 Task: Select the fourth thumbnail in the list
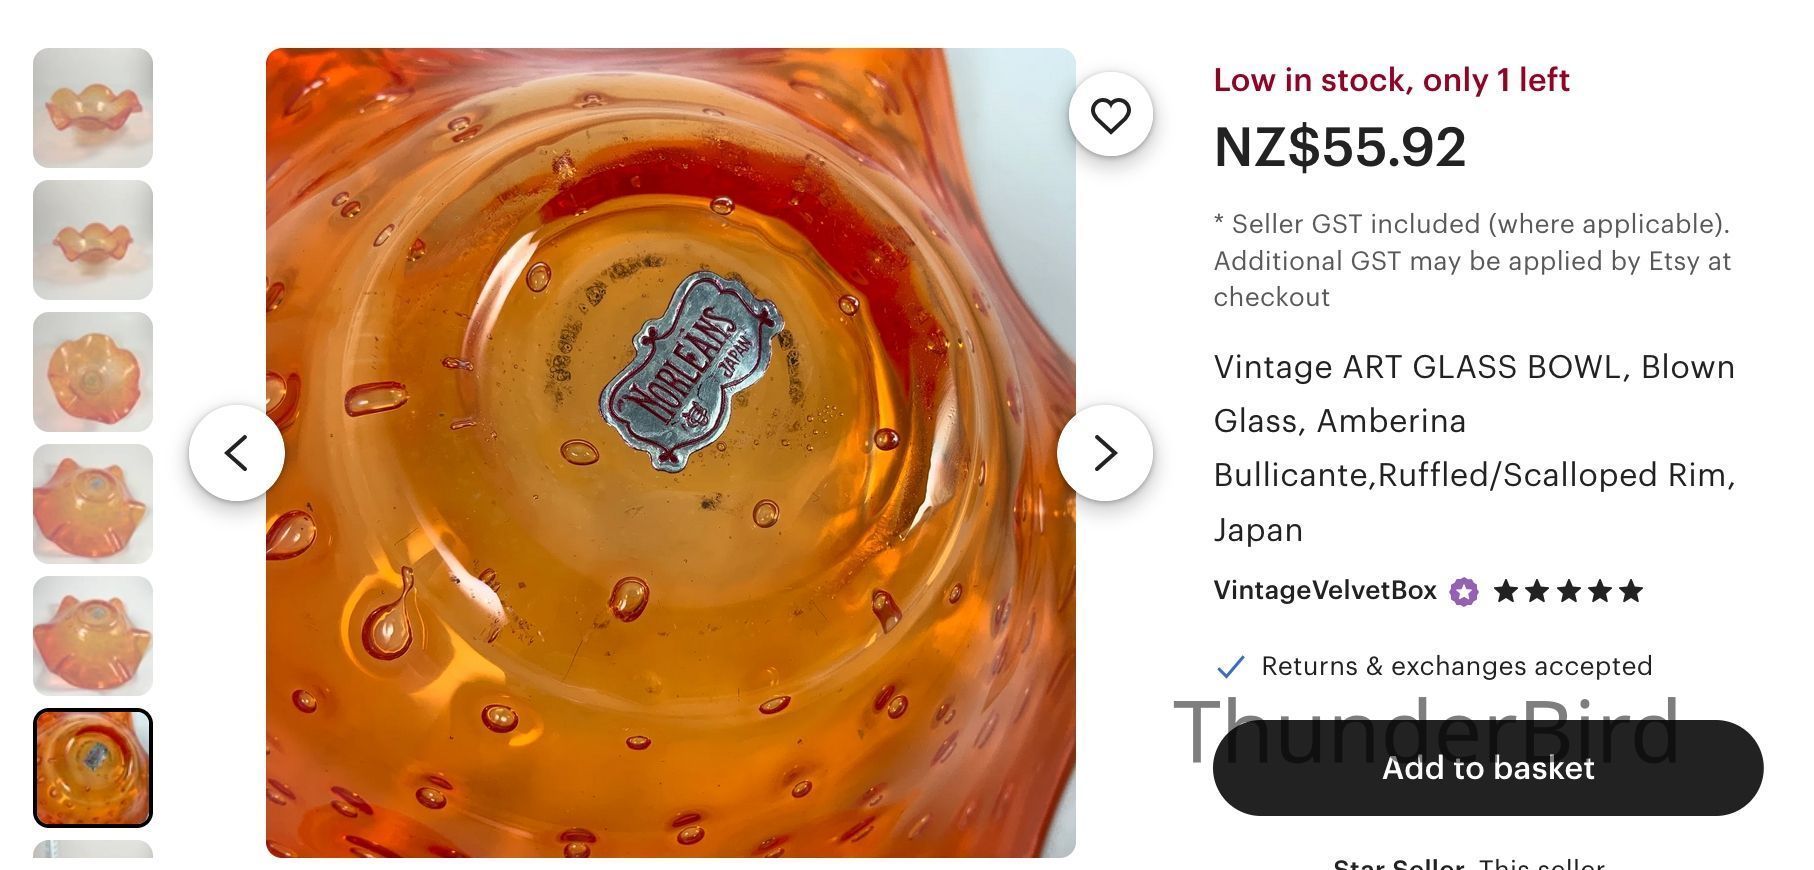point(93,504)
